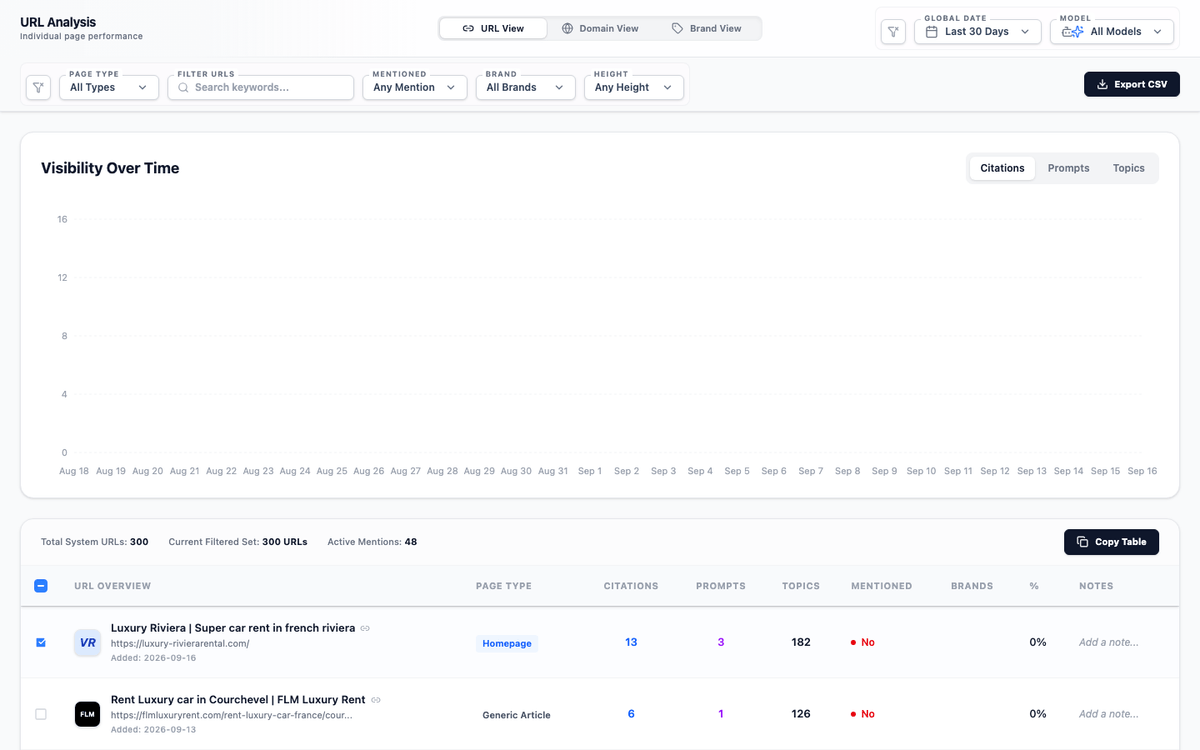The width and height of the screenshot is (1200, 750).
Task: Click prompts value 1 in FLM row
Action: (721, 714)
